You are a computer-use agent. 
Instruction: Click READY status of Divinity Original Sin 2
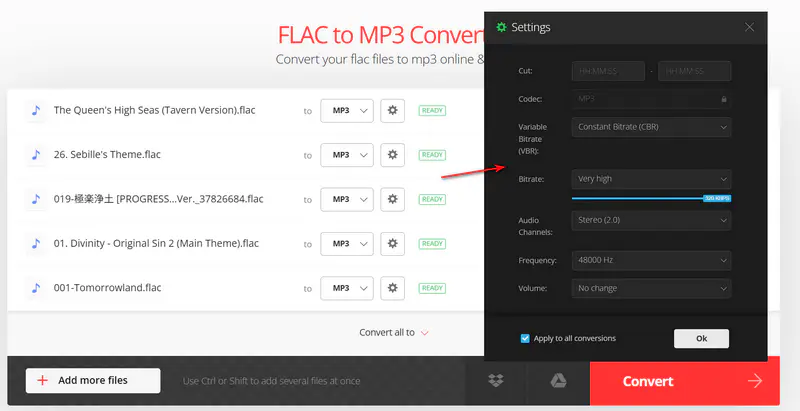[432, 244]
